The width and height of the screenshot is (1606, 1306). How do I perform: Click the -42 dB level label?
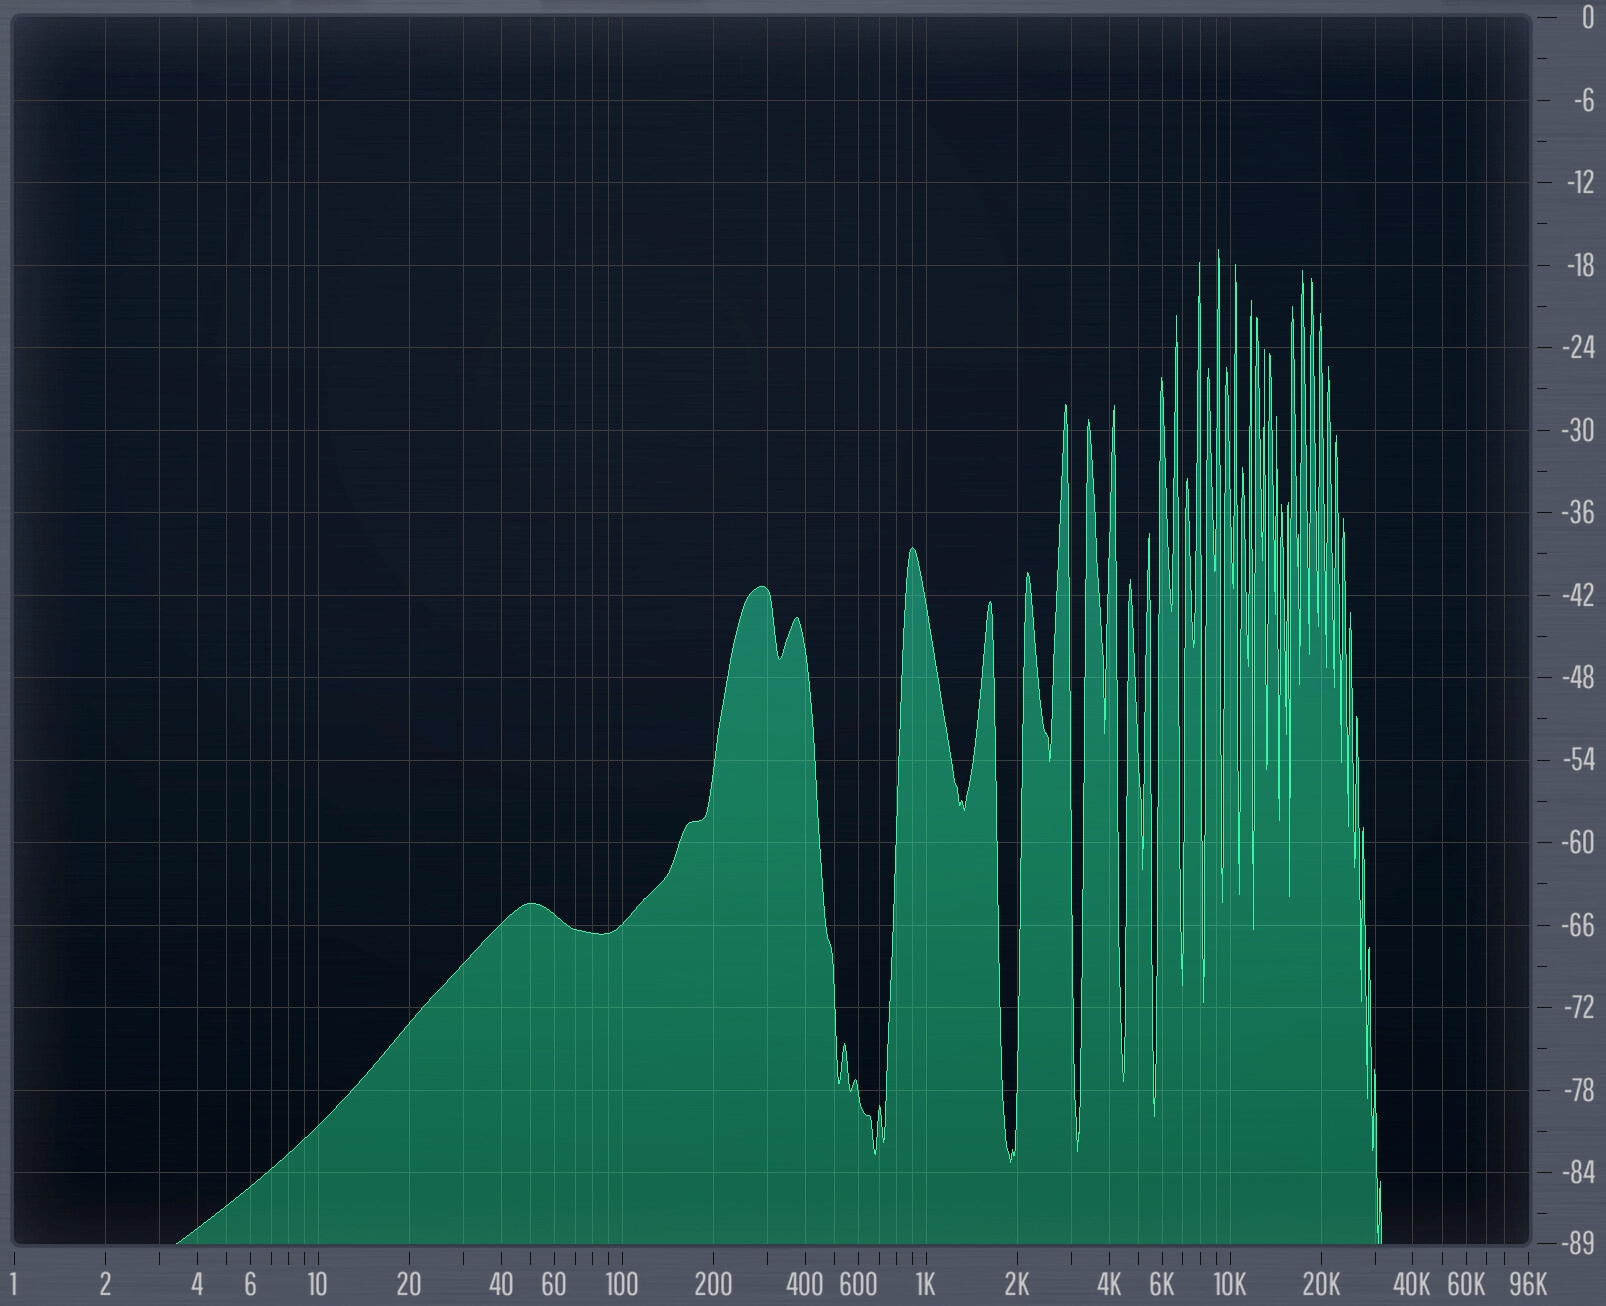[1579, 596]
